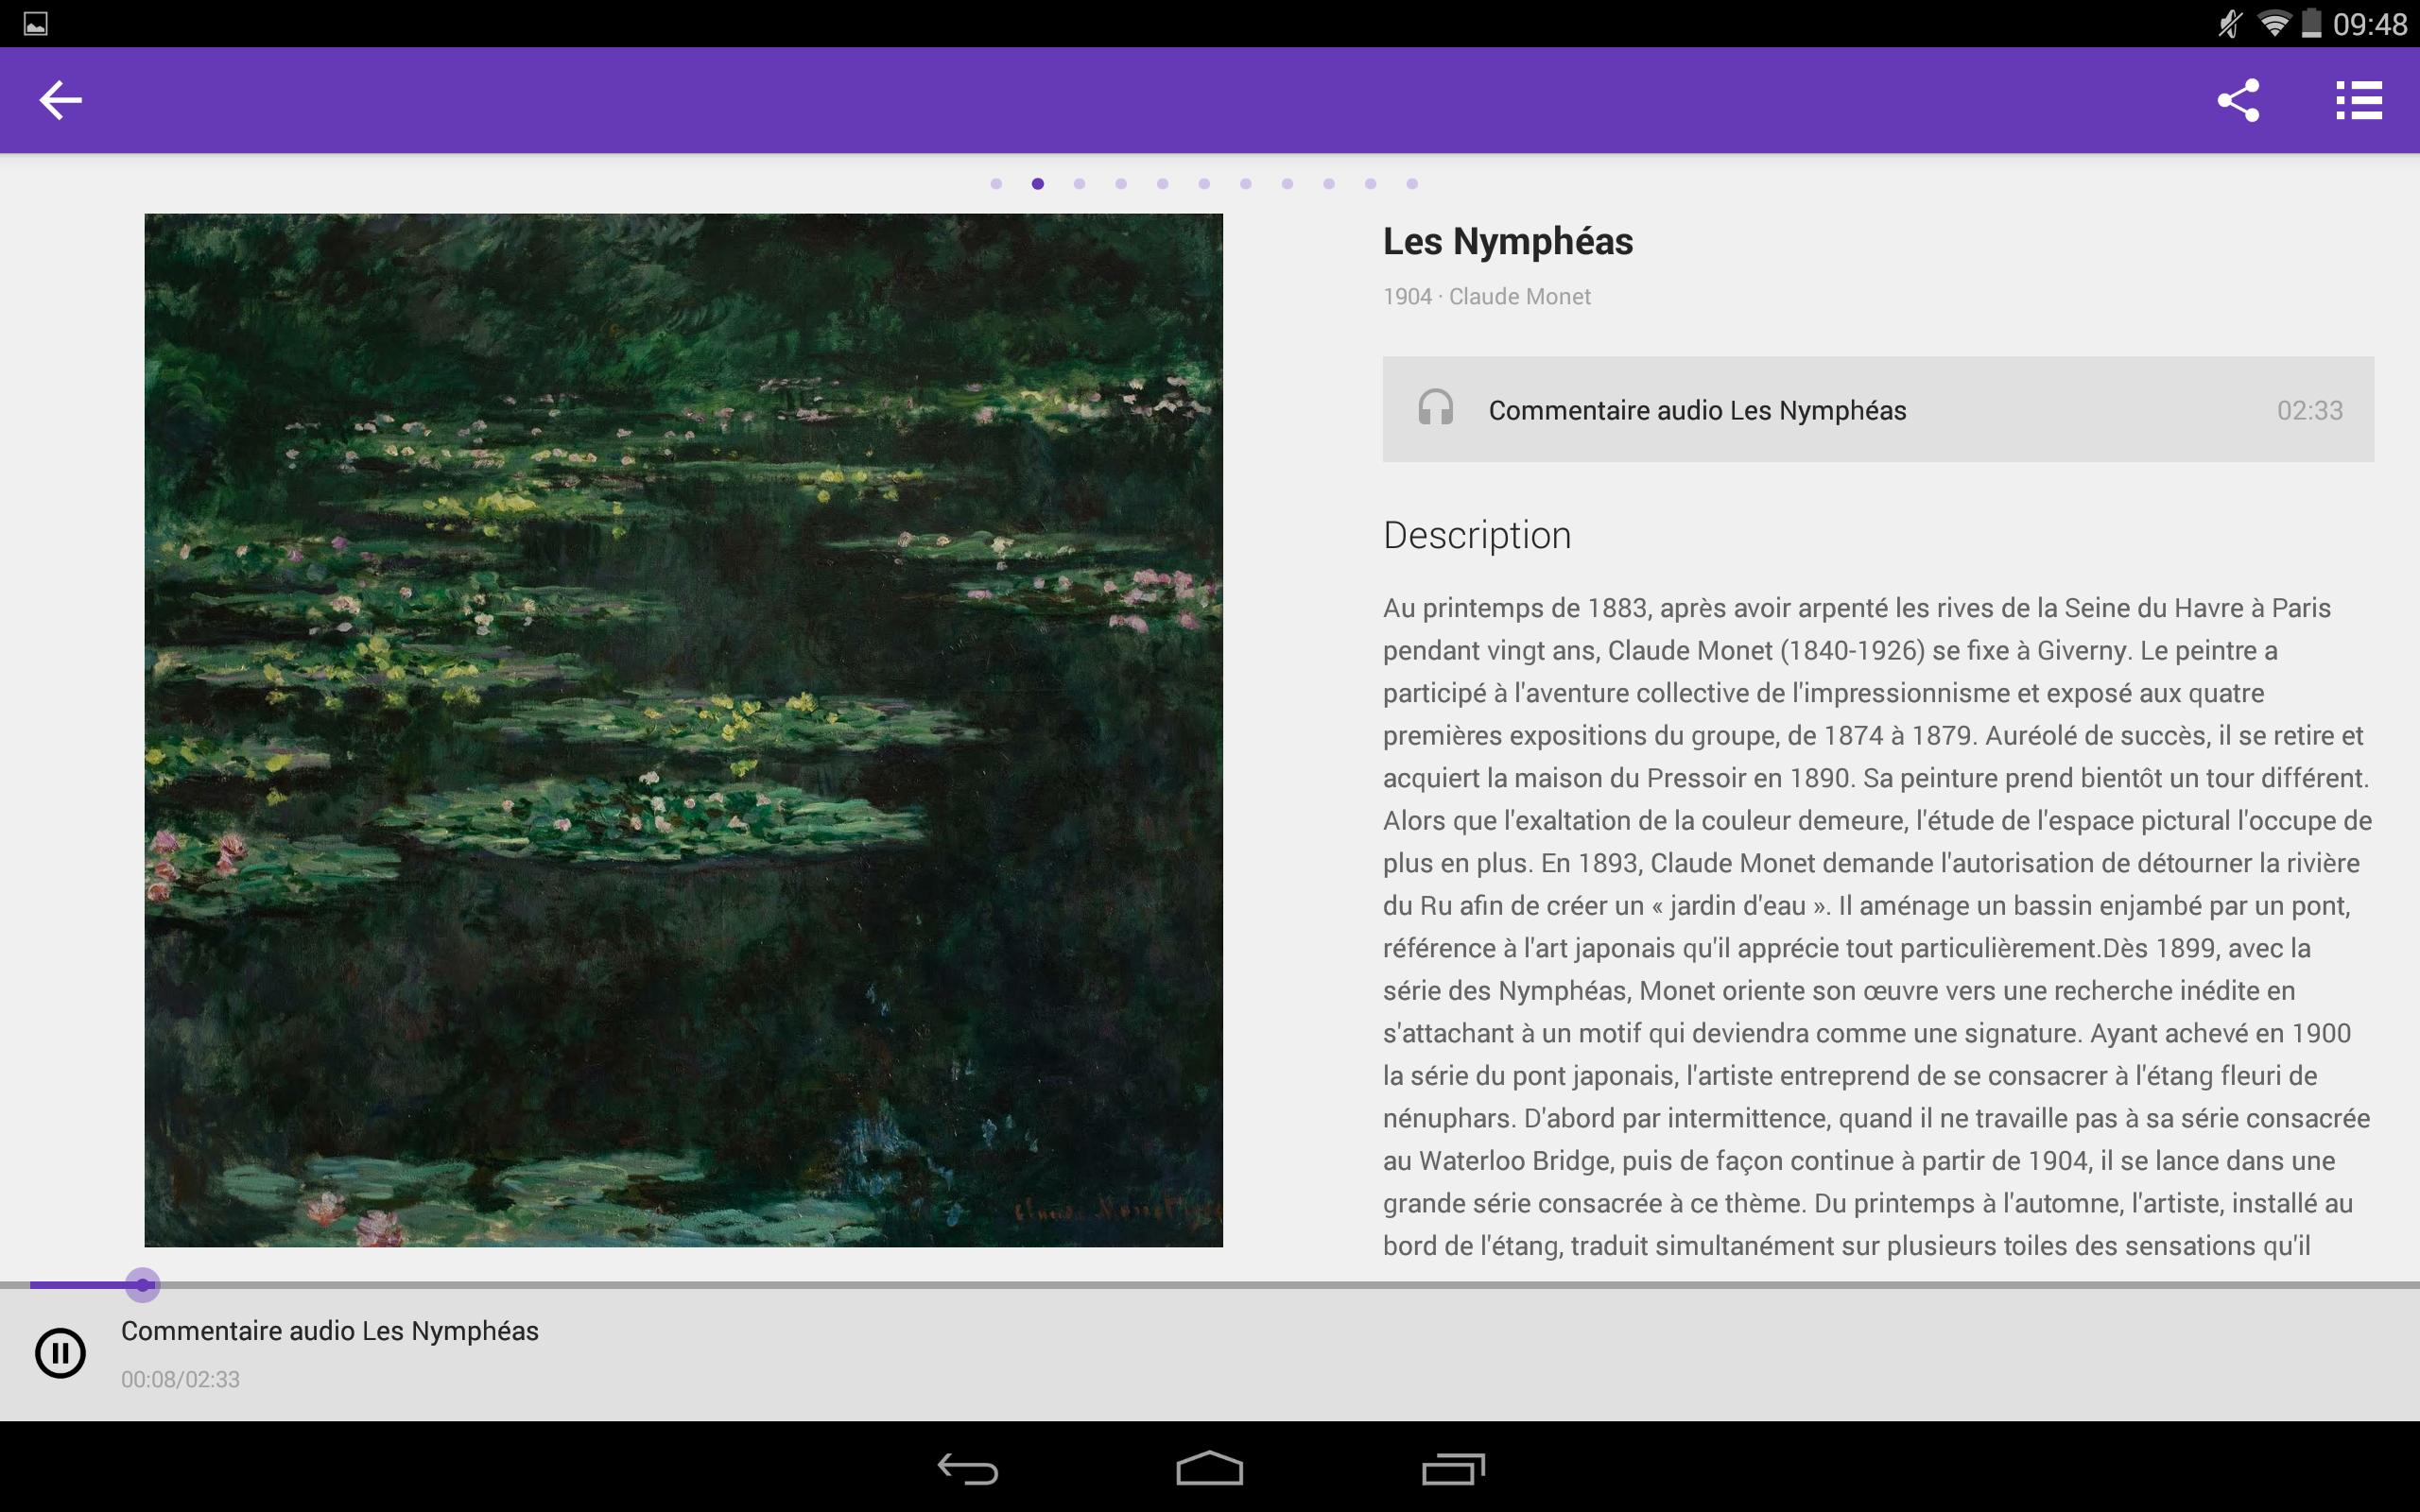Click the headphones icon in audio row
The image size is (2420, 1512).
click(1435, 409)
